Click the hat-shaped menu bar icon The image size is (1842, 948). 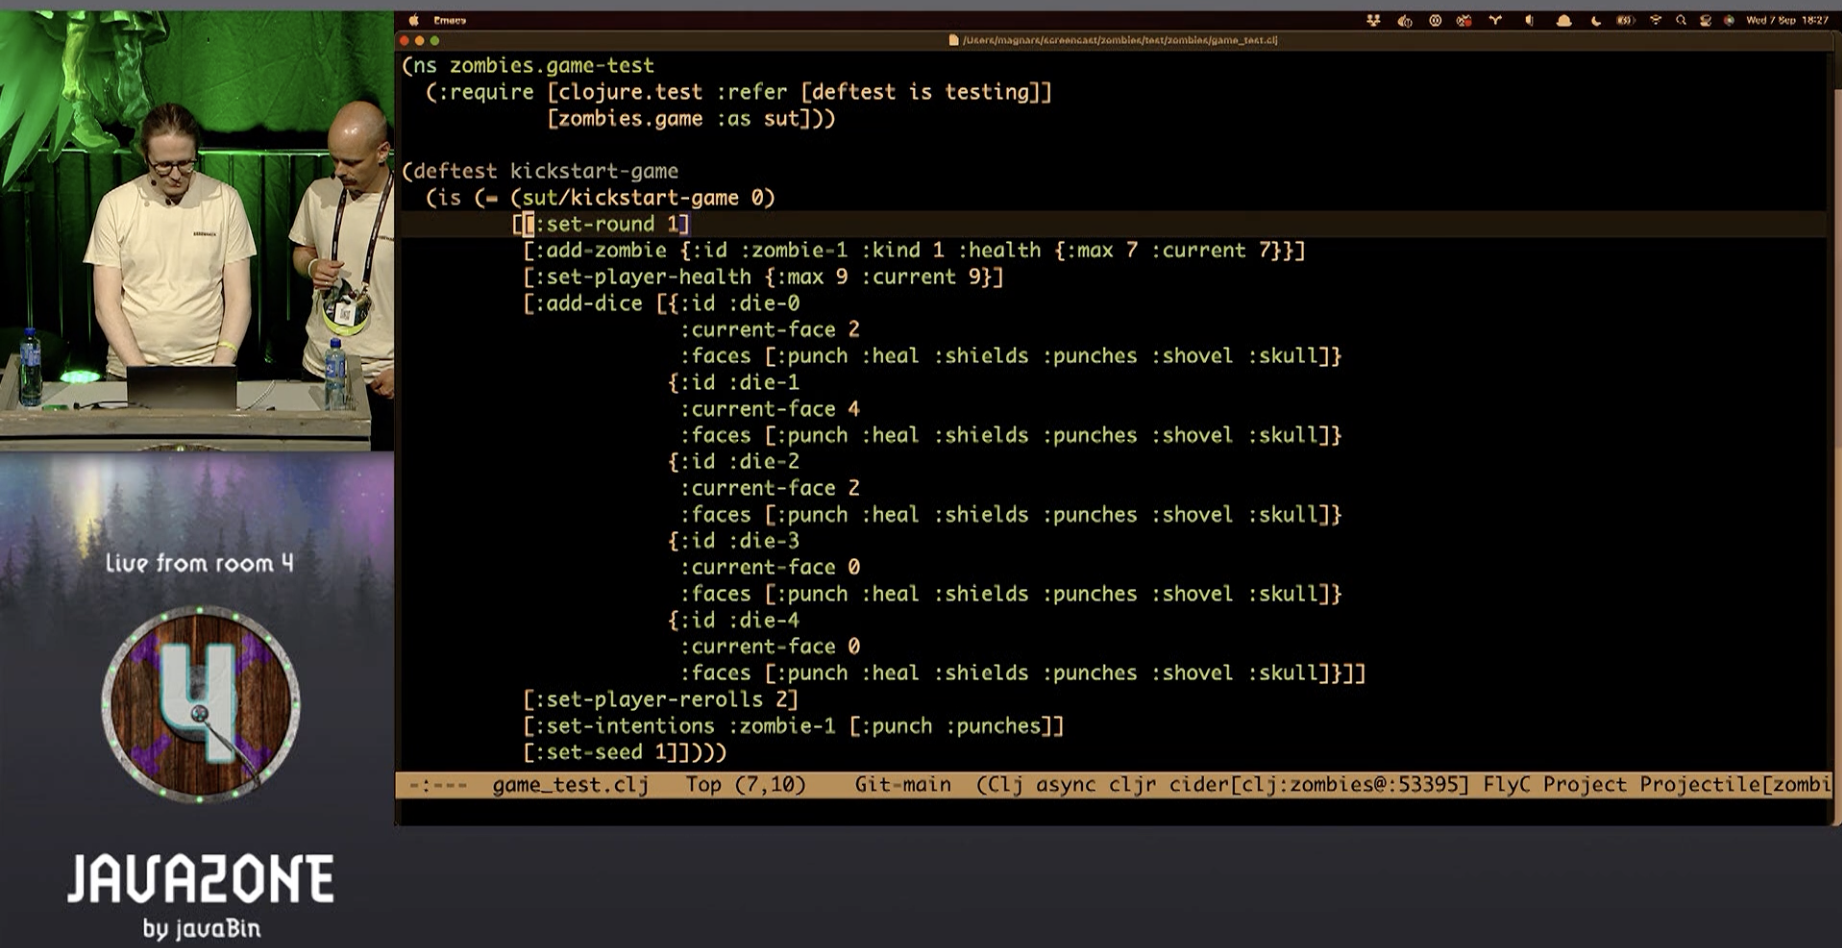[1563, 20]
